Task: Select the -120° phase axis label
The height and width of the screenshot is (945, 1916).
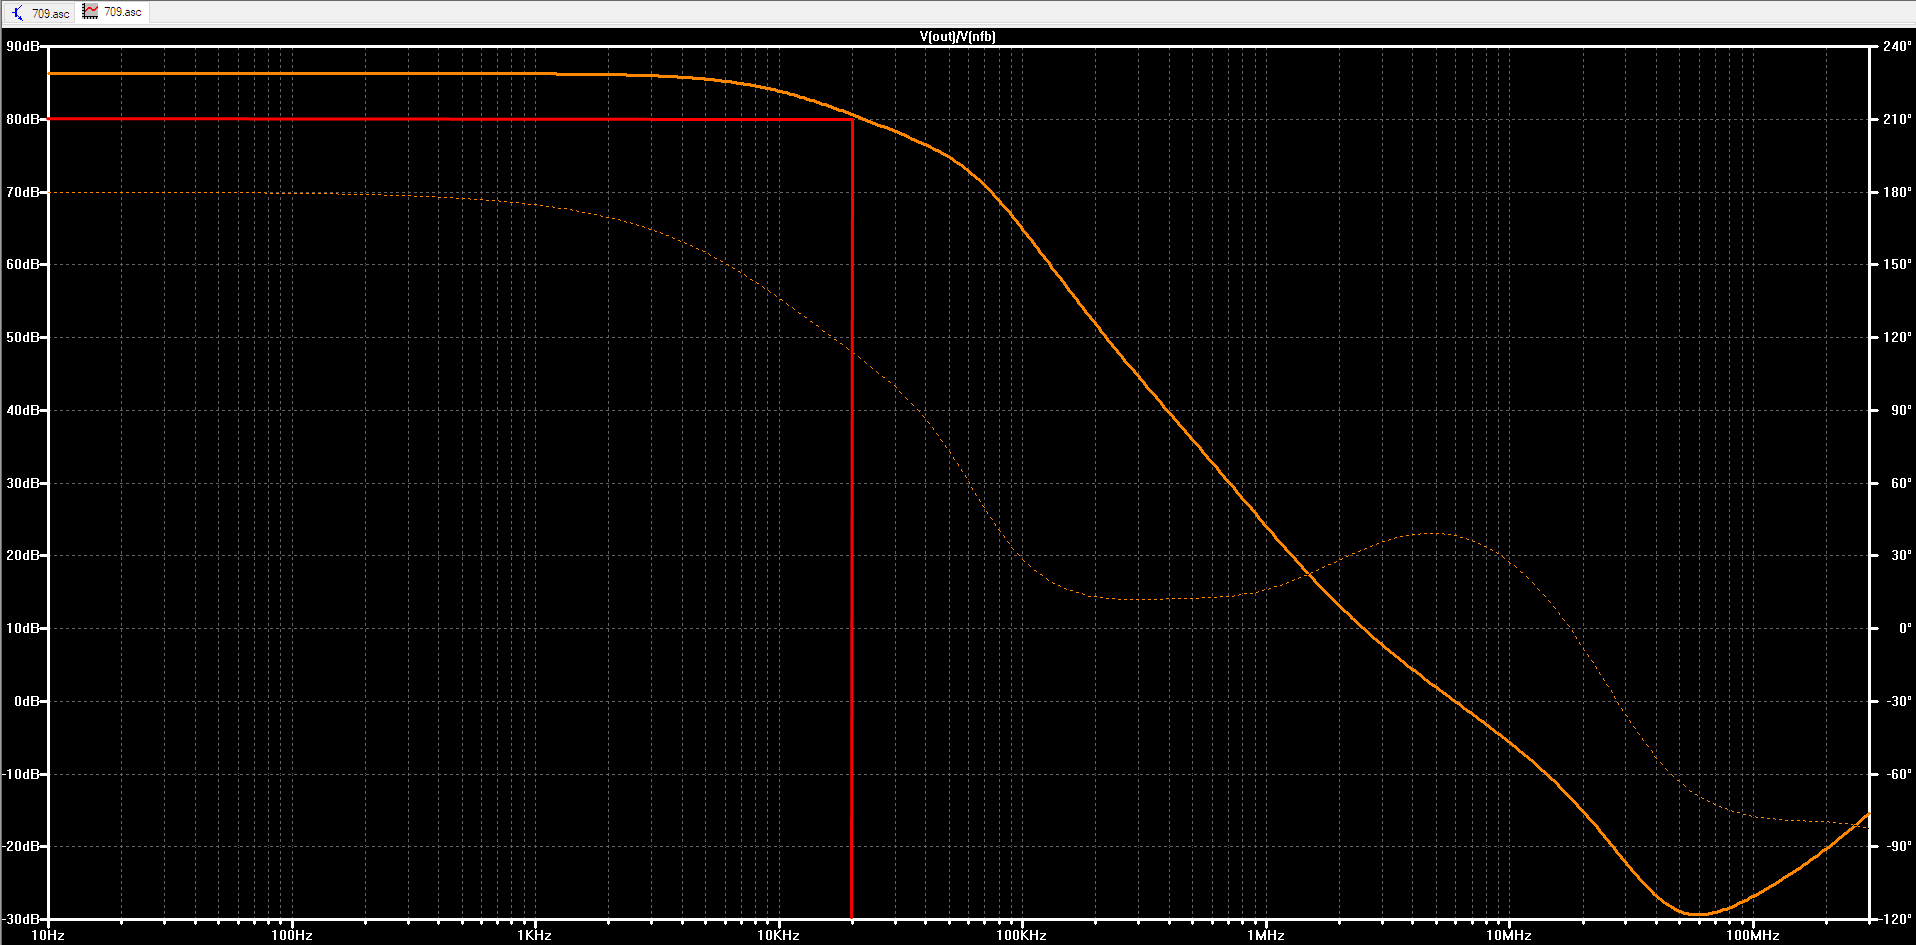Action: pyautogui.click(x=1896, y=919)
